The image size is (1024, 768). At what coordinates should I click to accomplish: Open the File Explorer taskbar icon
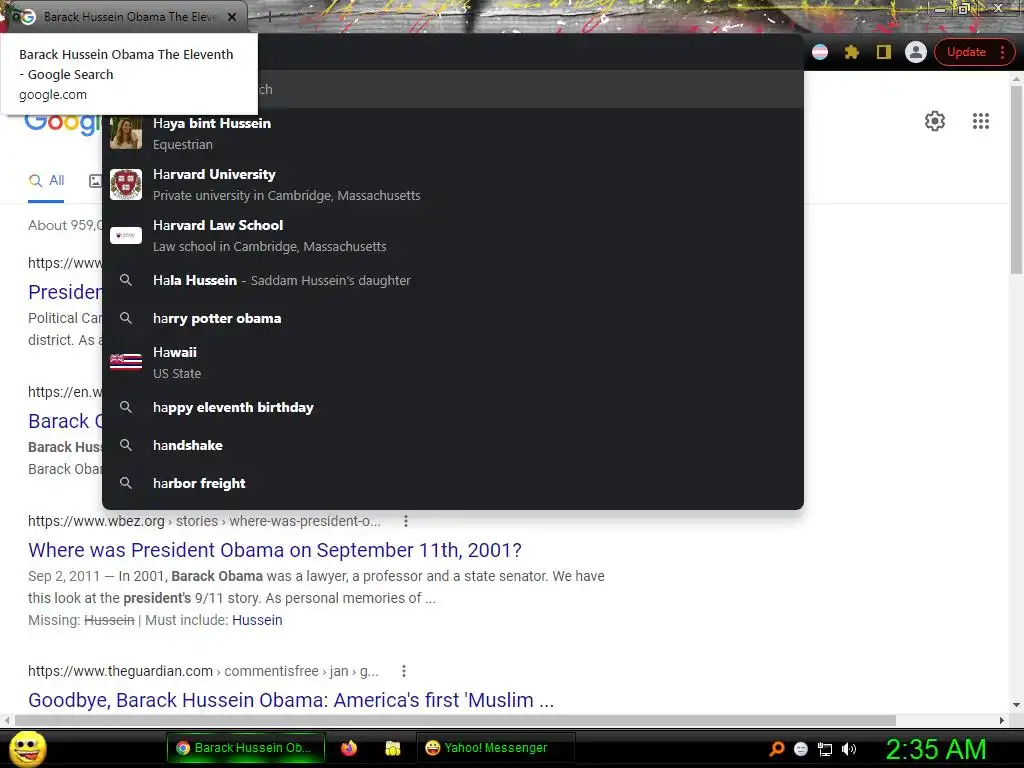[x=392, y=748]
